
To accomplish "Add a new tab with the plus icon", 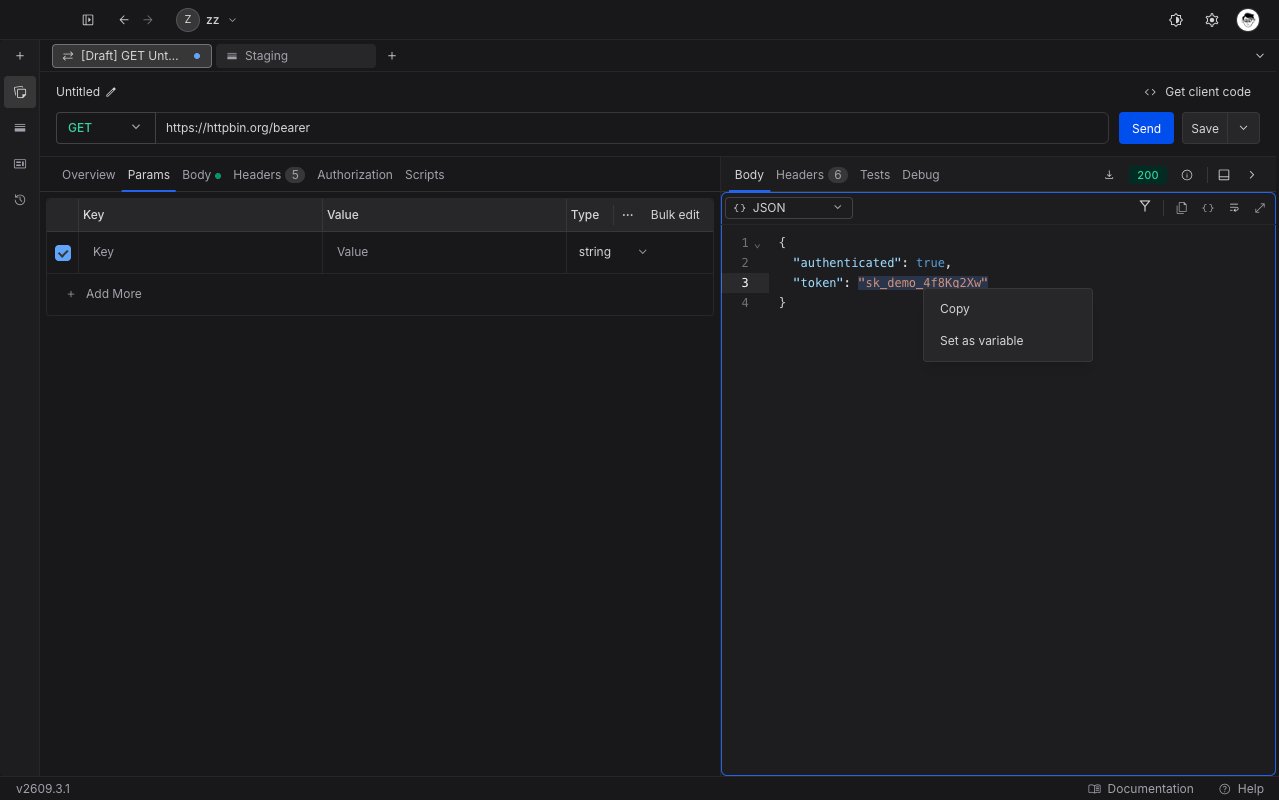I will (392, 56).
